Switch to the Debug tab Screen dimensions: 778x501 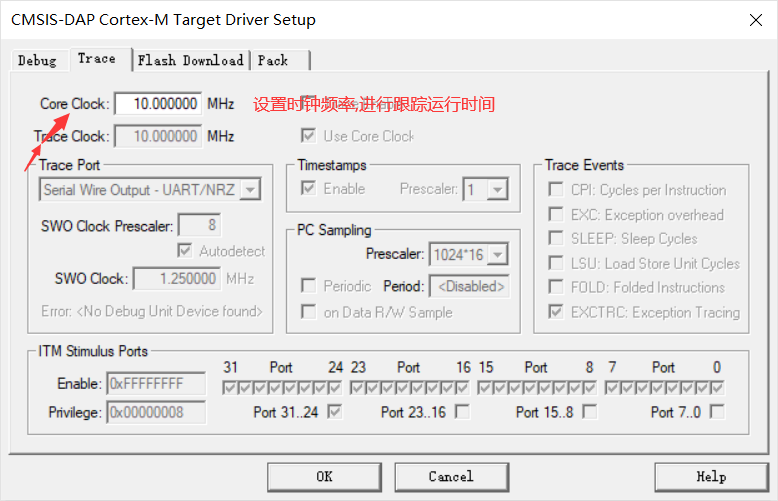37,61
